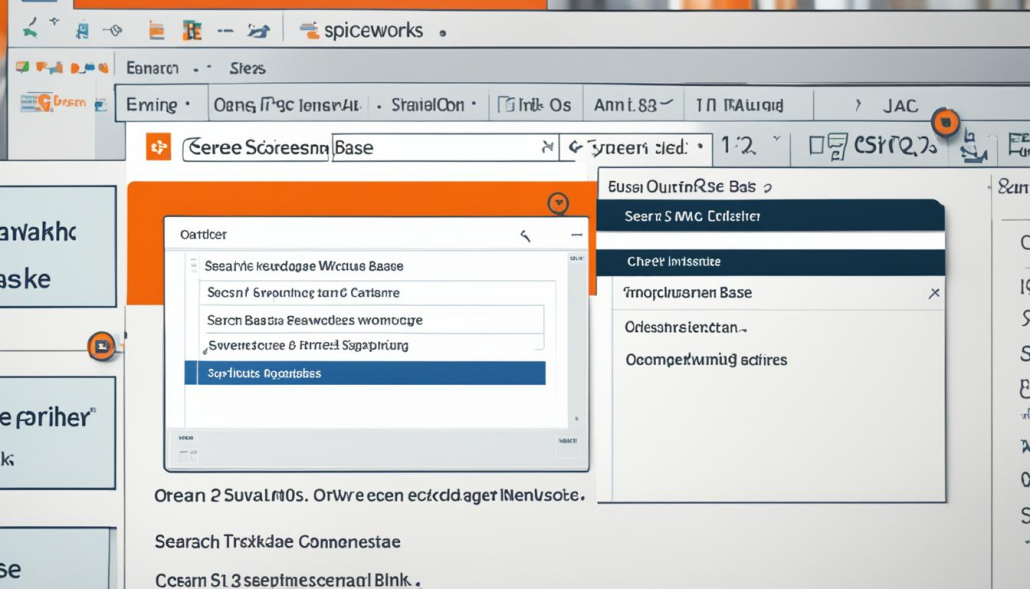This screenshot has height=589, width=1030.
Task: Choose the Ocomoerkwmiug scfires option
Action: [706, 360]
